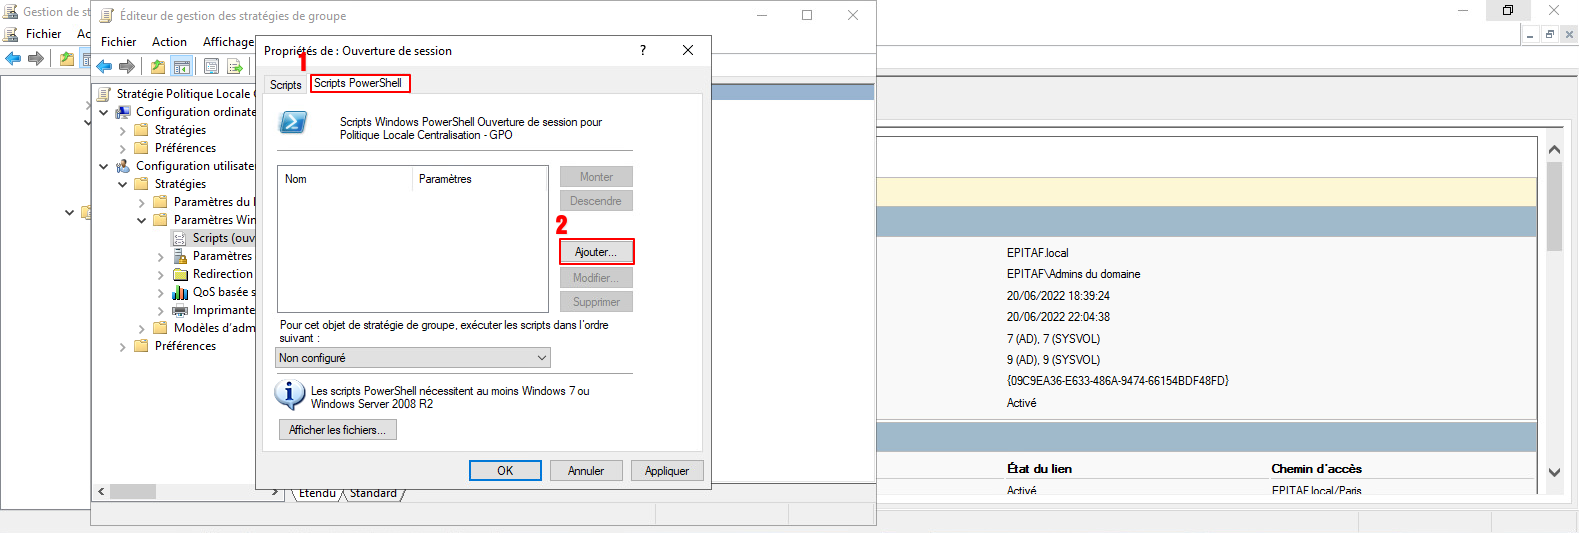Collapse the Paramètres Windows tree node

[141, 220]
